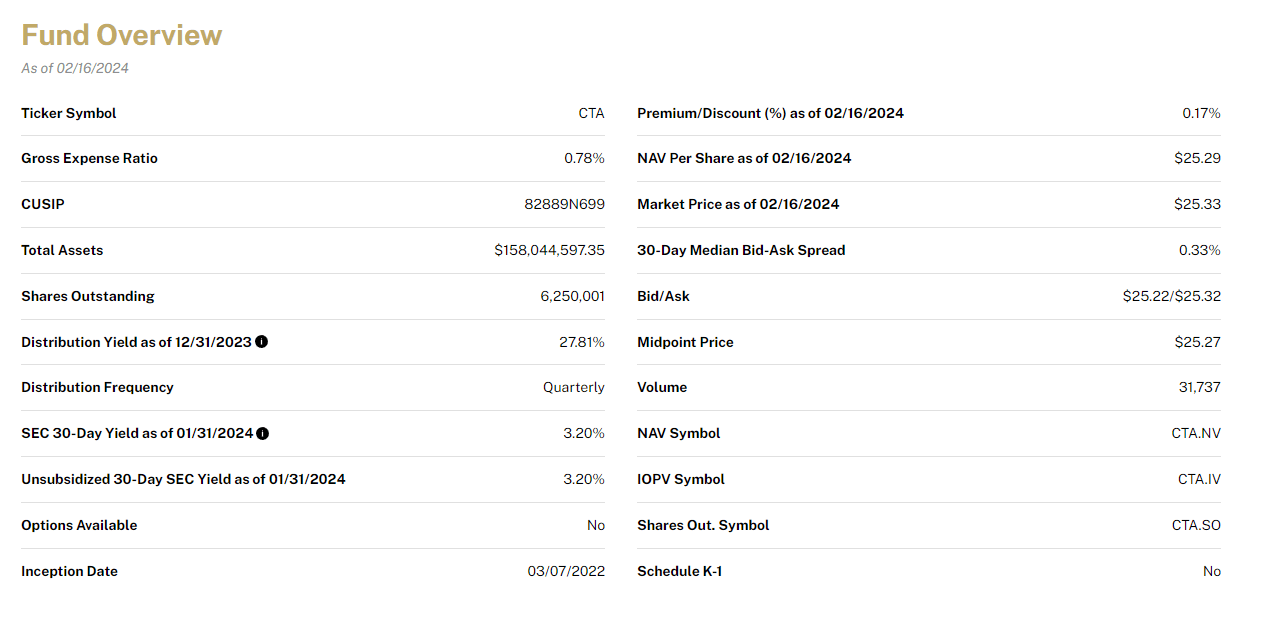Click the Schedule K-1 label
The image size is (1262, 630).
(x=680, y=571)
